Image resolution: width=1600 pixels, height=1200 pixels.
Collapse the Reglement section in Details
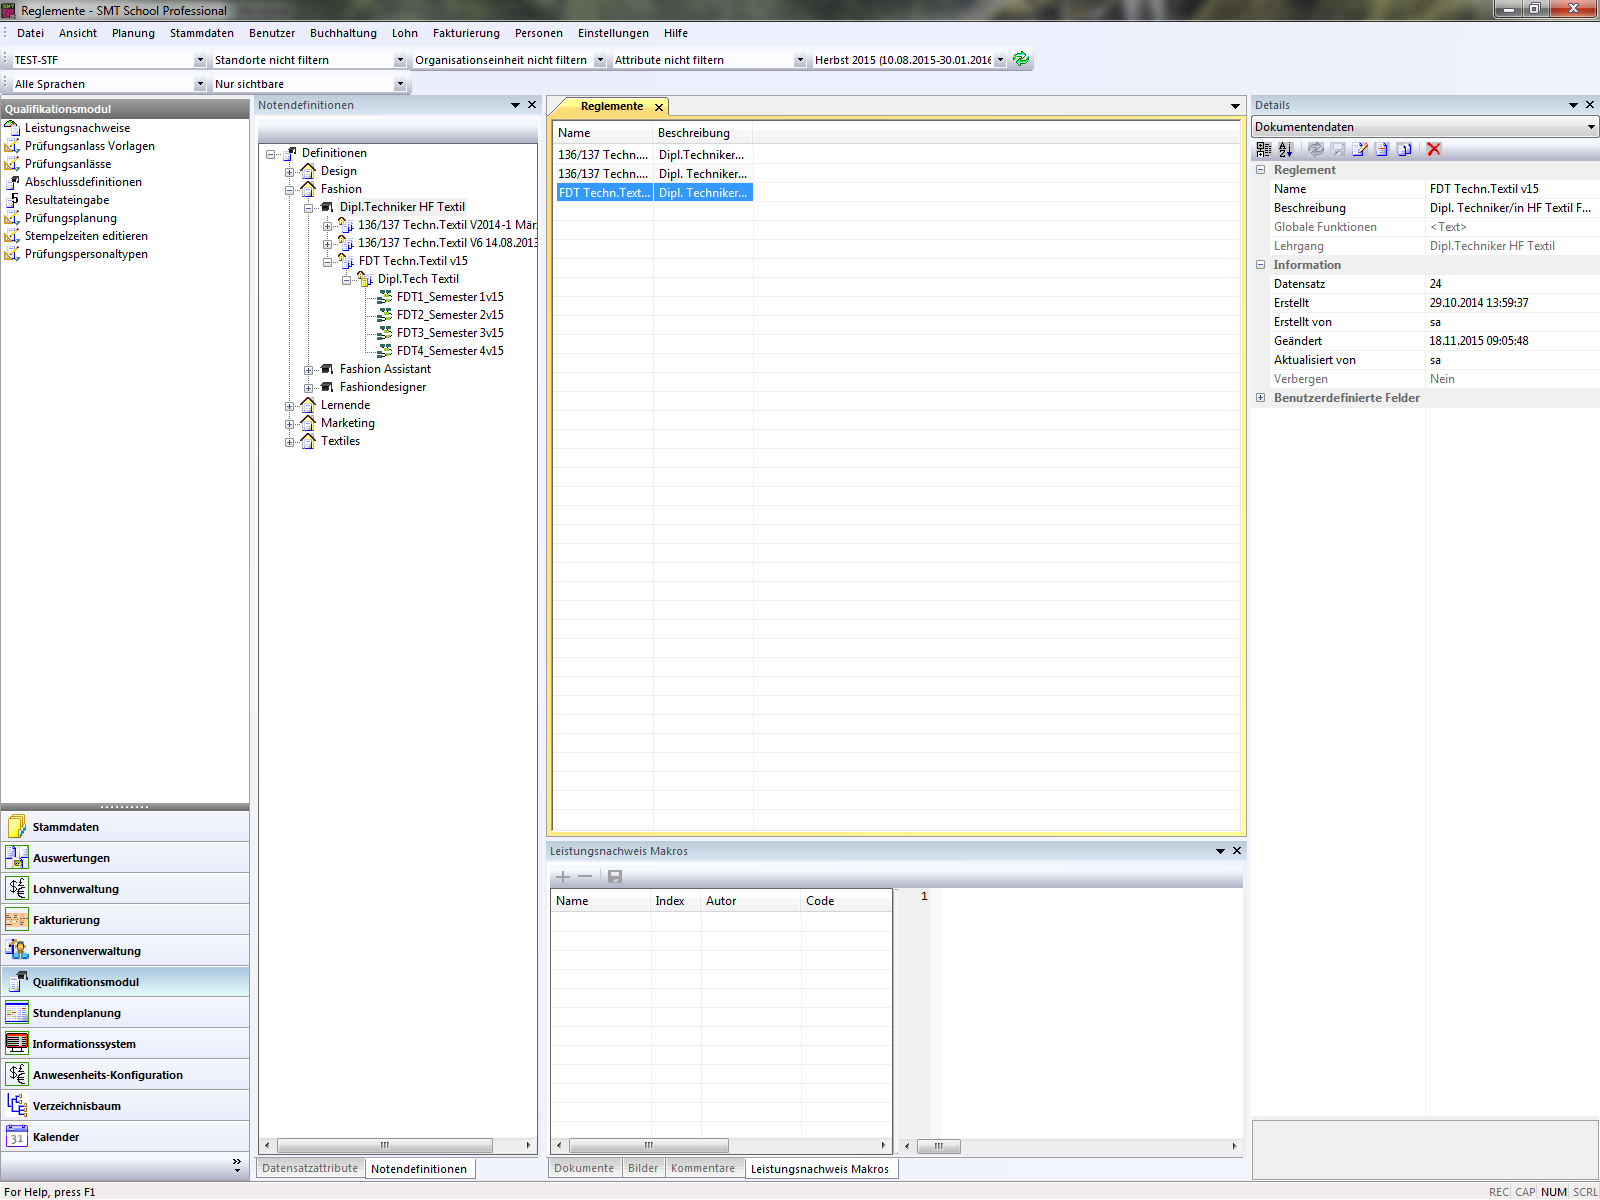(x=1261, y=170)
